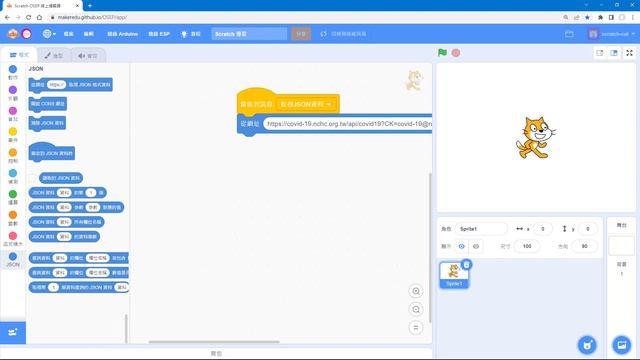
Task: Click the block palette vertical scrollbar
Action: pos(126,329)
